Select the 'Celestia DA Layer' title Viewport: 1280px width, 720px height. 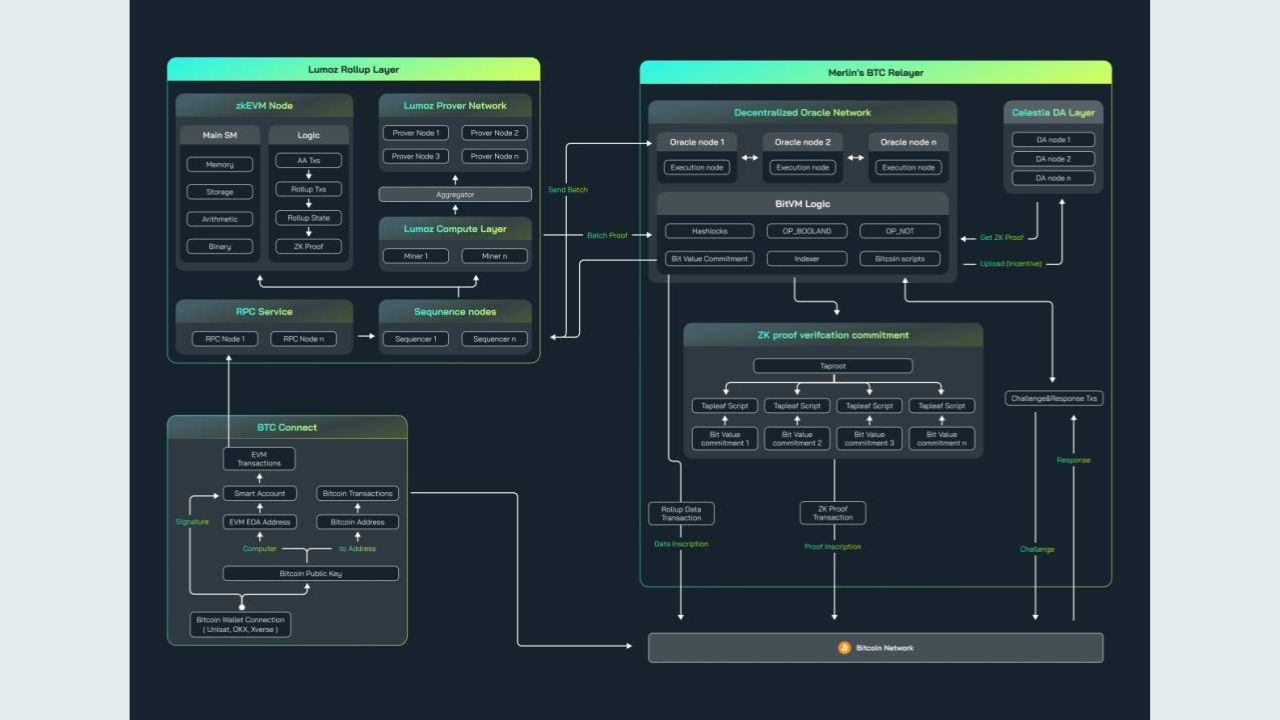point(1053,113)
